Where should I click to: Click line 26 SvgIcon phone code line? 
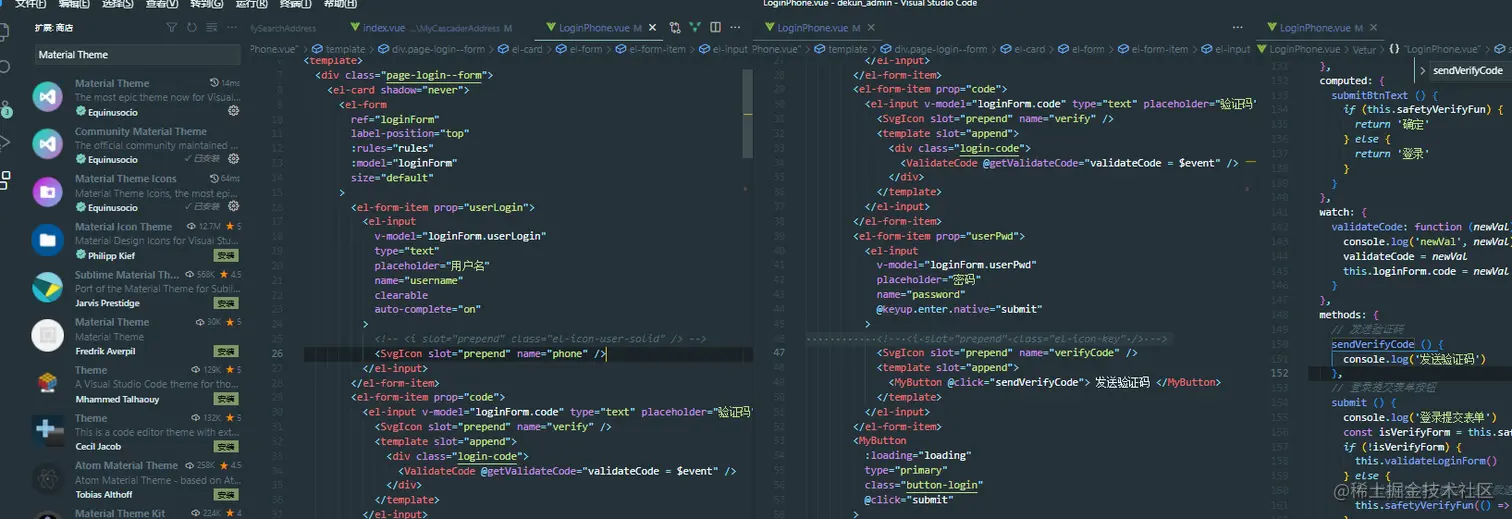491,354
